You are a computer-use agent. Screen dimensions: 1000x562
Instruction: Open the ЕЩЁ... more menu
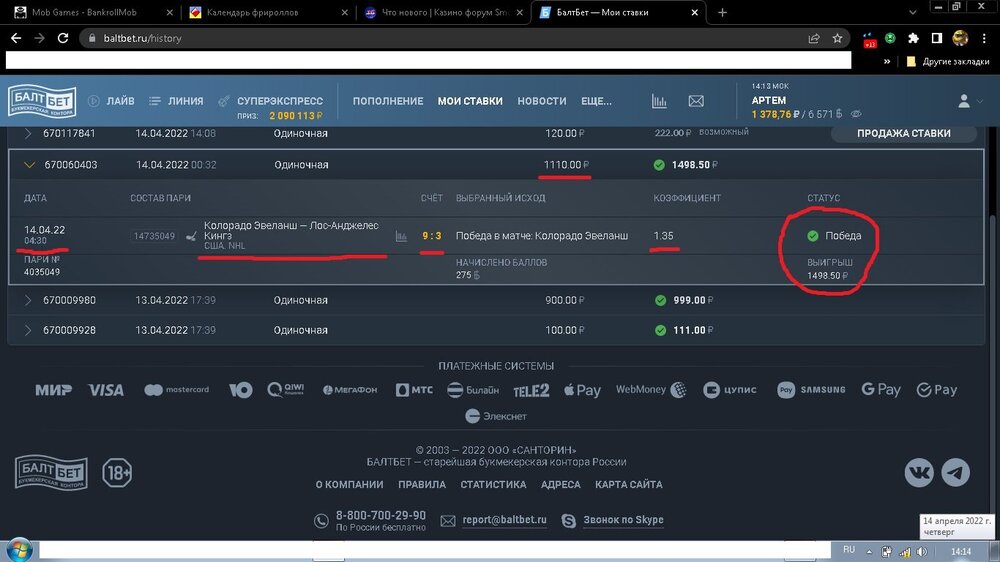pos(596,101)
